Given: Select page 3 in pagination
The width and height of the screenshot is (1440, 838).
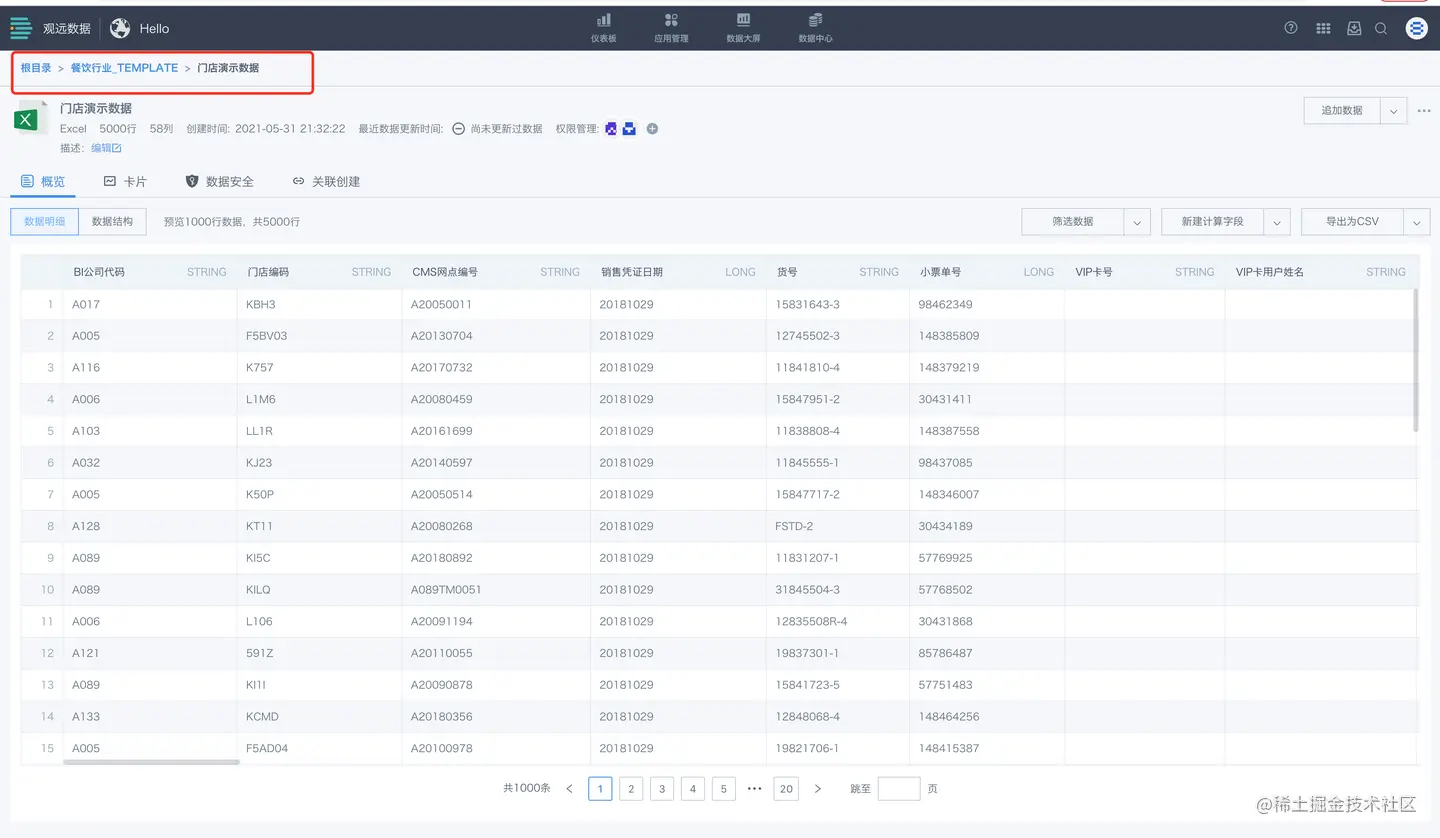Looking at the screenshot, I should [x=662, y=789].
